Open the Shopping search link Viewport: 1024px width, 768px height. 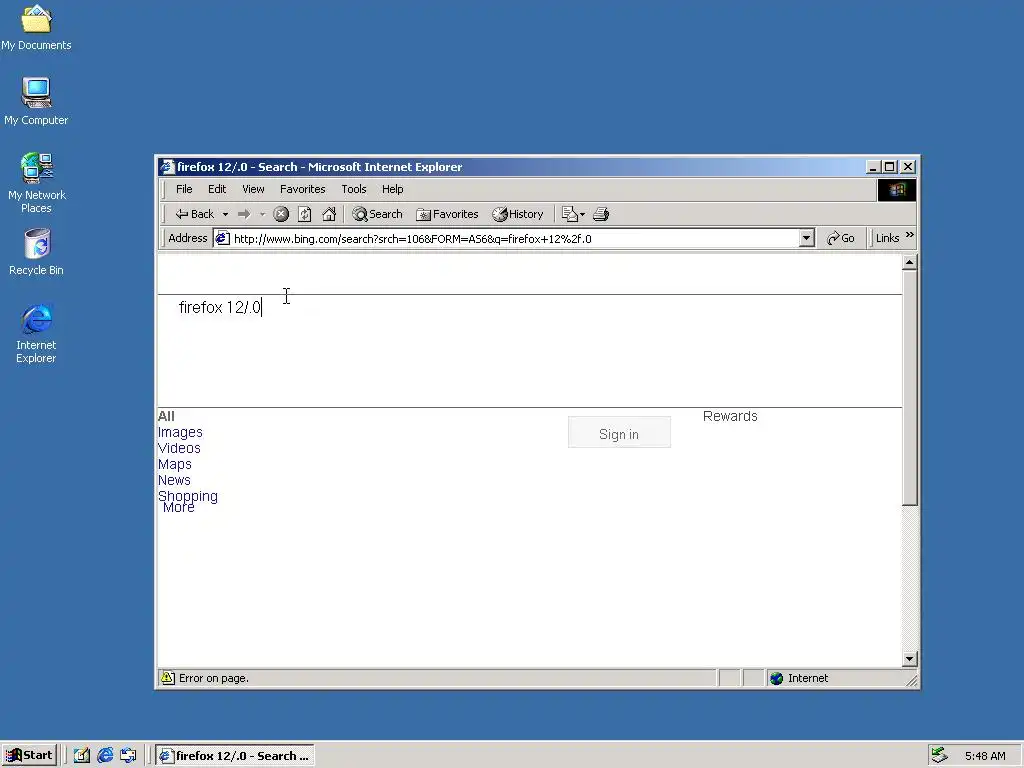coord(187,496)
